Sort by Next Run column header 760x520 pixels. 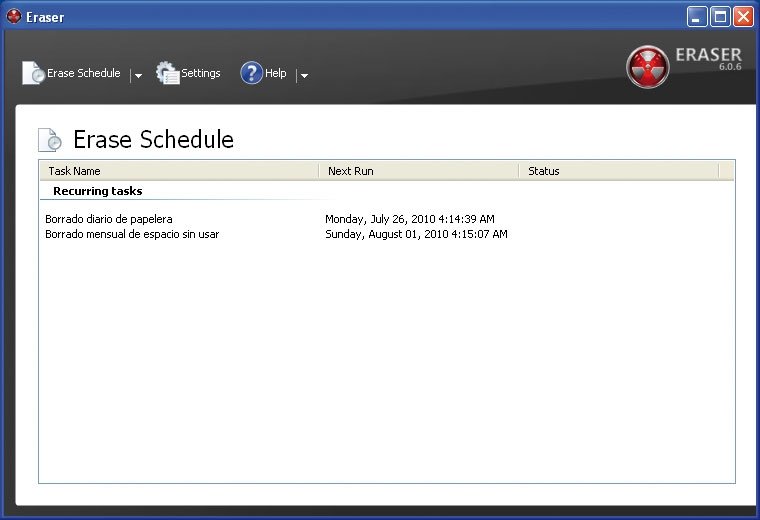coord(419,171)
